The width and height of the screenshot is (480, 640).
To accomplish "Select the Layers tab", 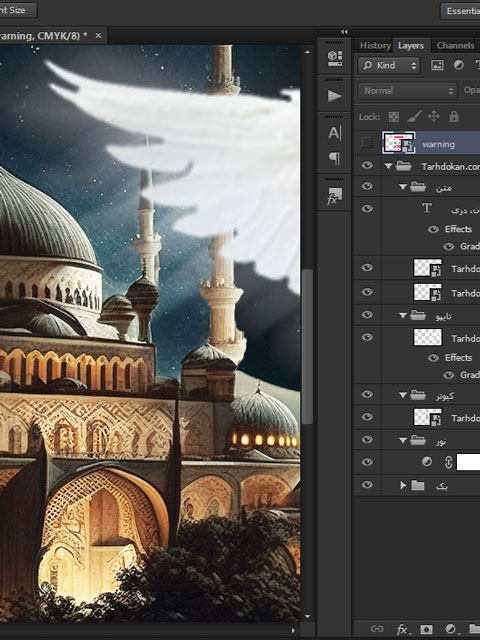I will [x=411, y=45].
